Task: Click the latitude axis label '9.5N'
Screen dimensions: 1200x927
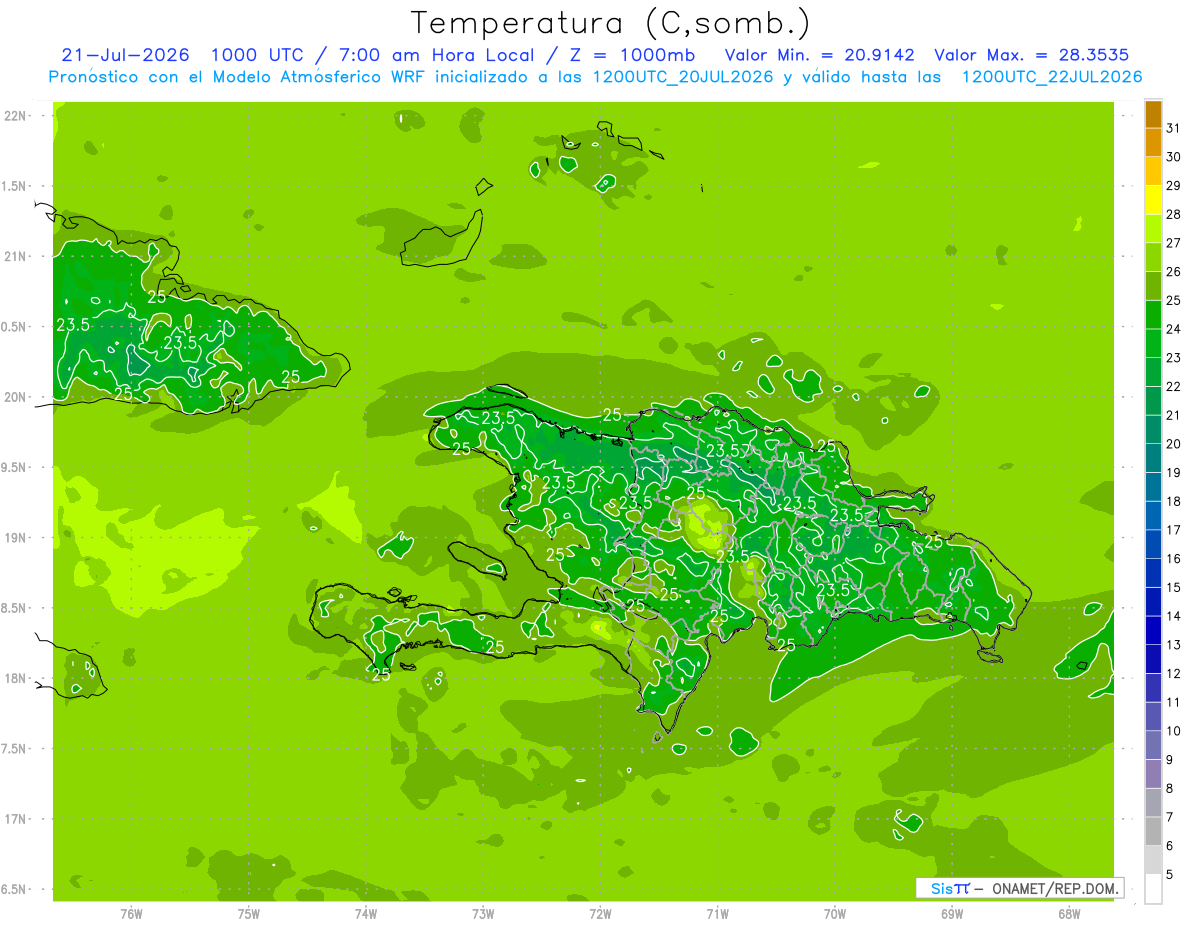Action: pyautogui.click(x=15, y=467)
